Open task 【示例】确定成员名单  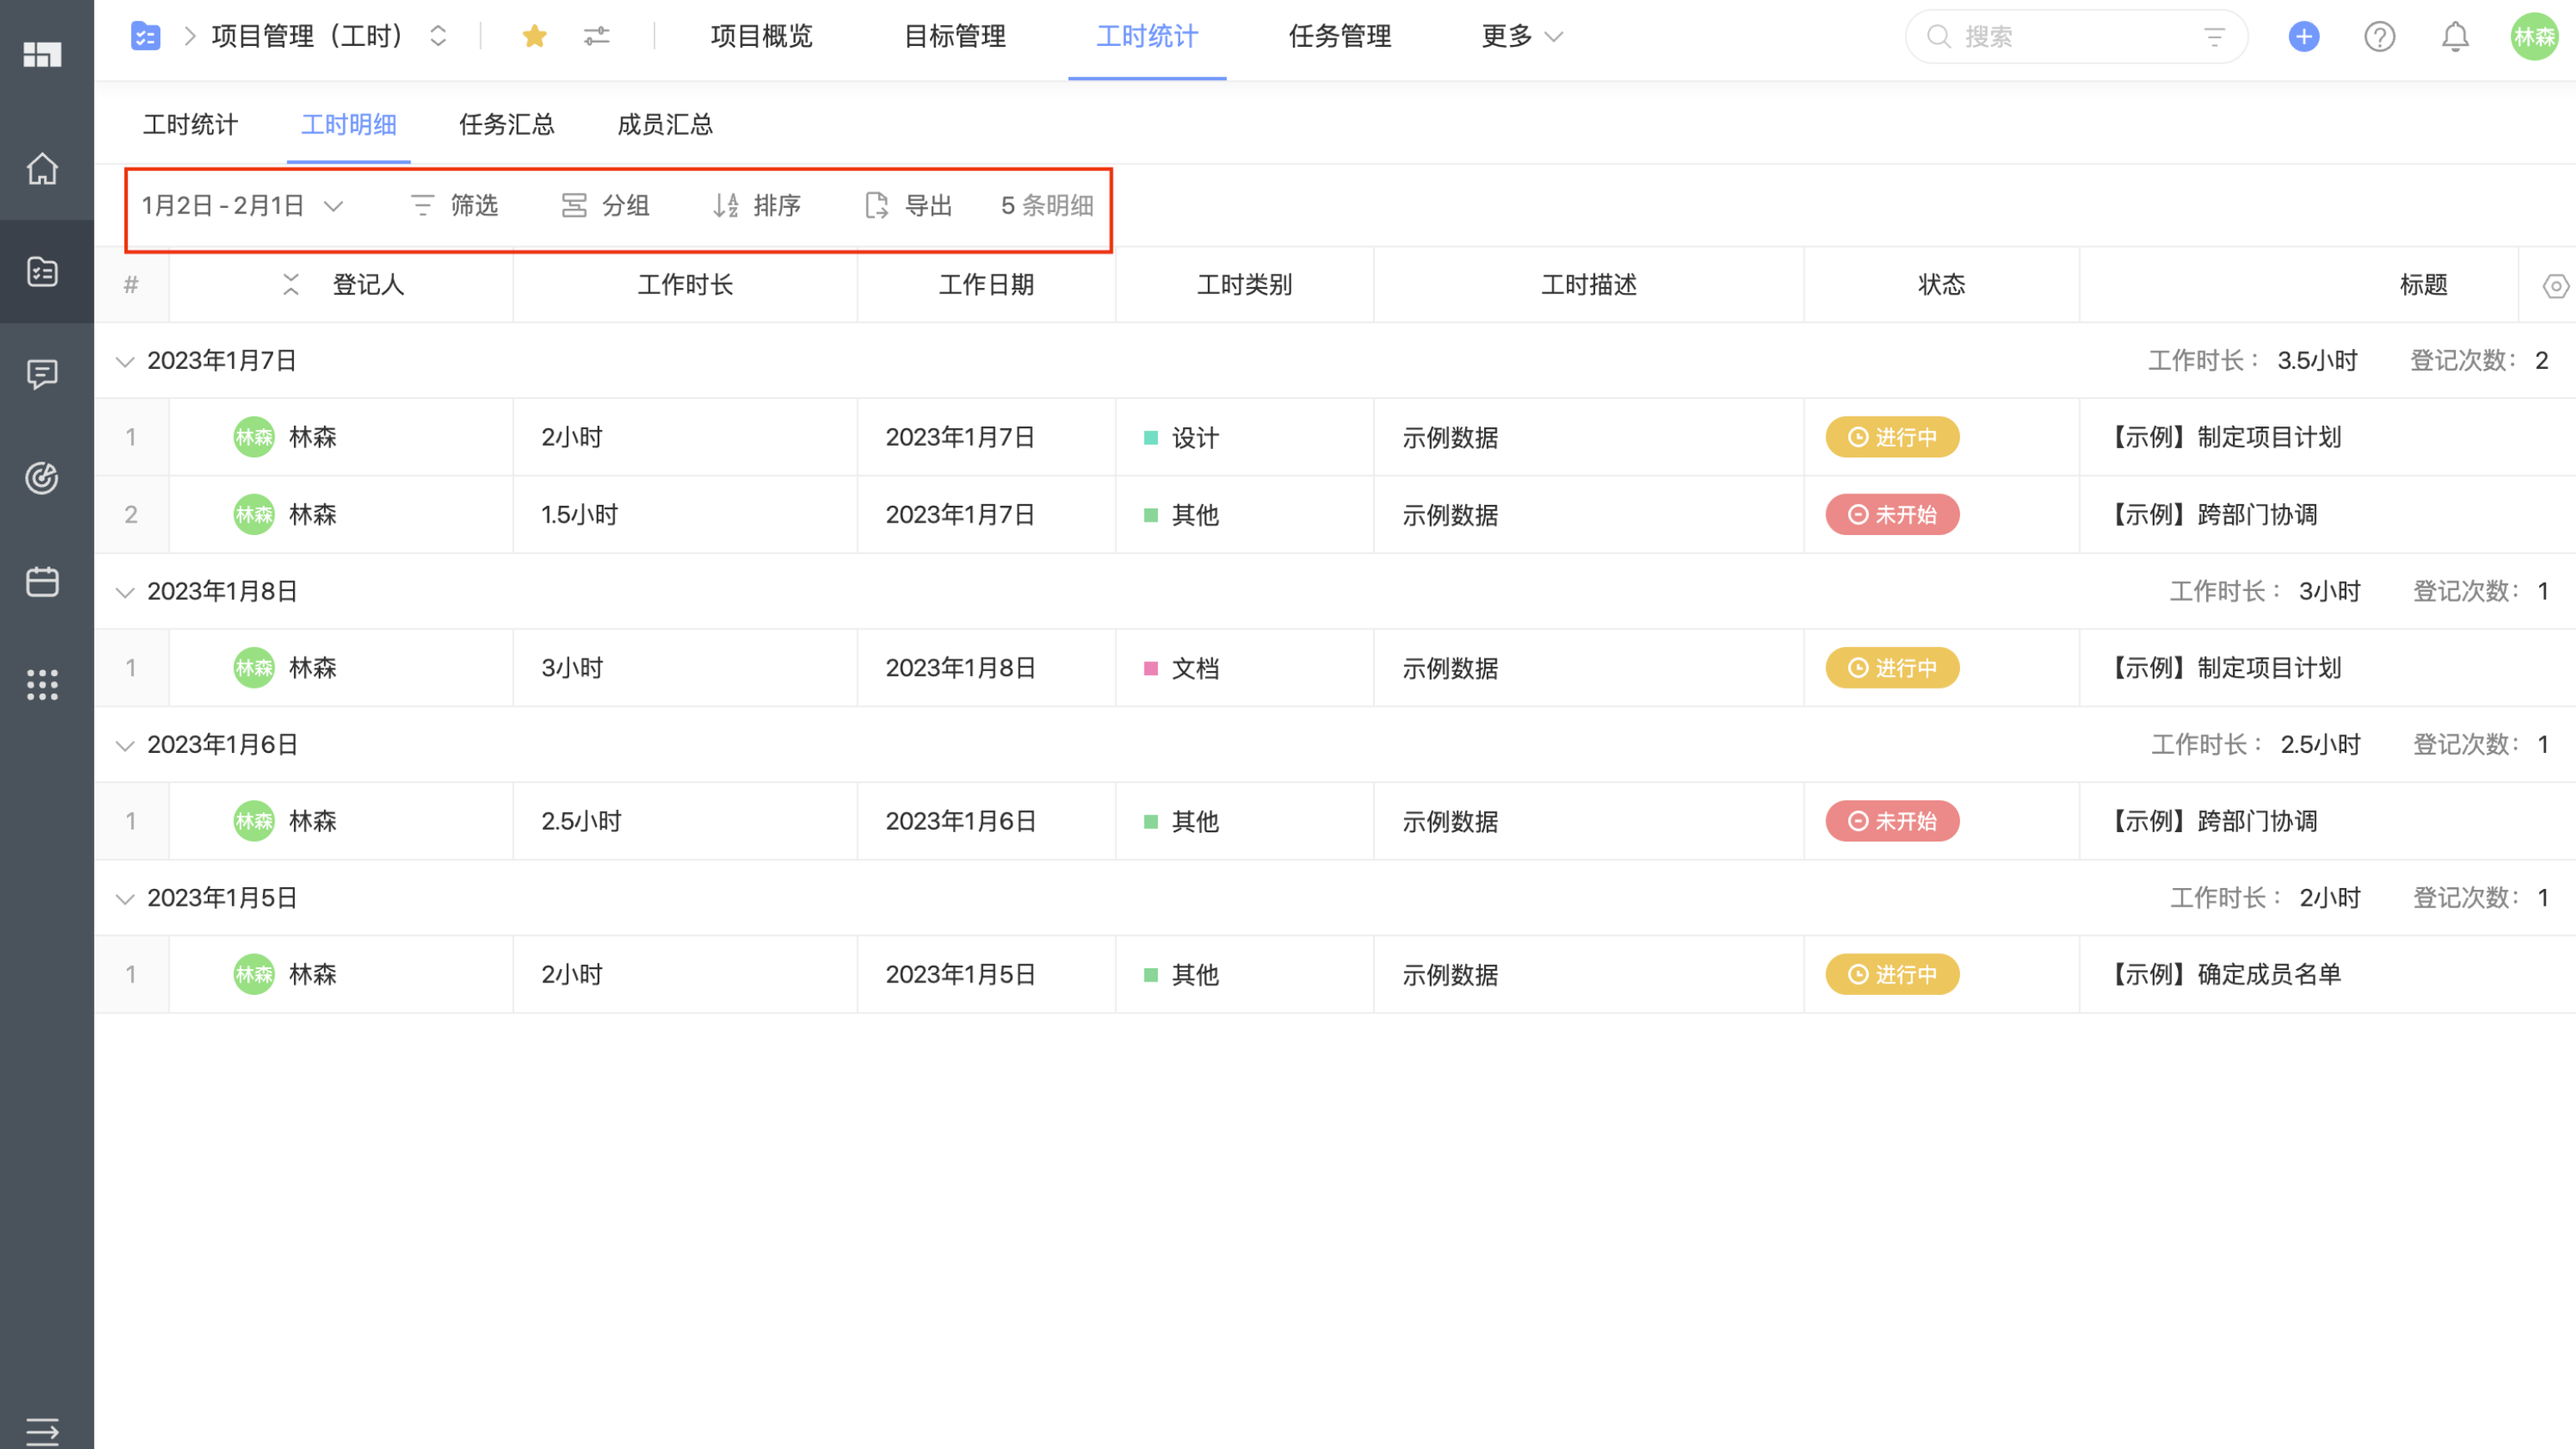click(x=2225, y=975)
